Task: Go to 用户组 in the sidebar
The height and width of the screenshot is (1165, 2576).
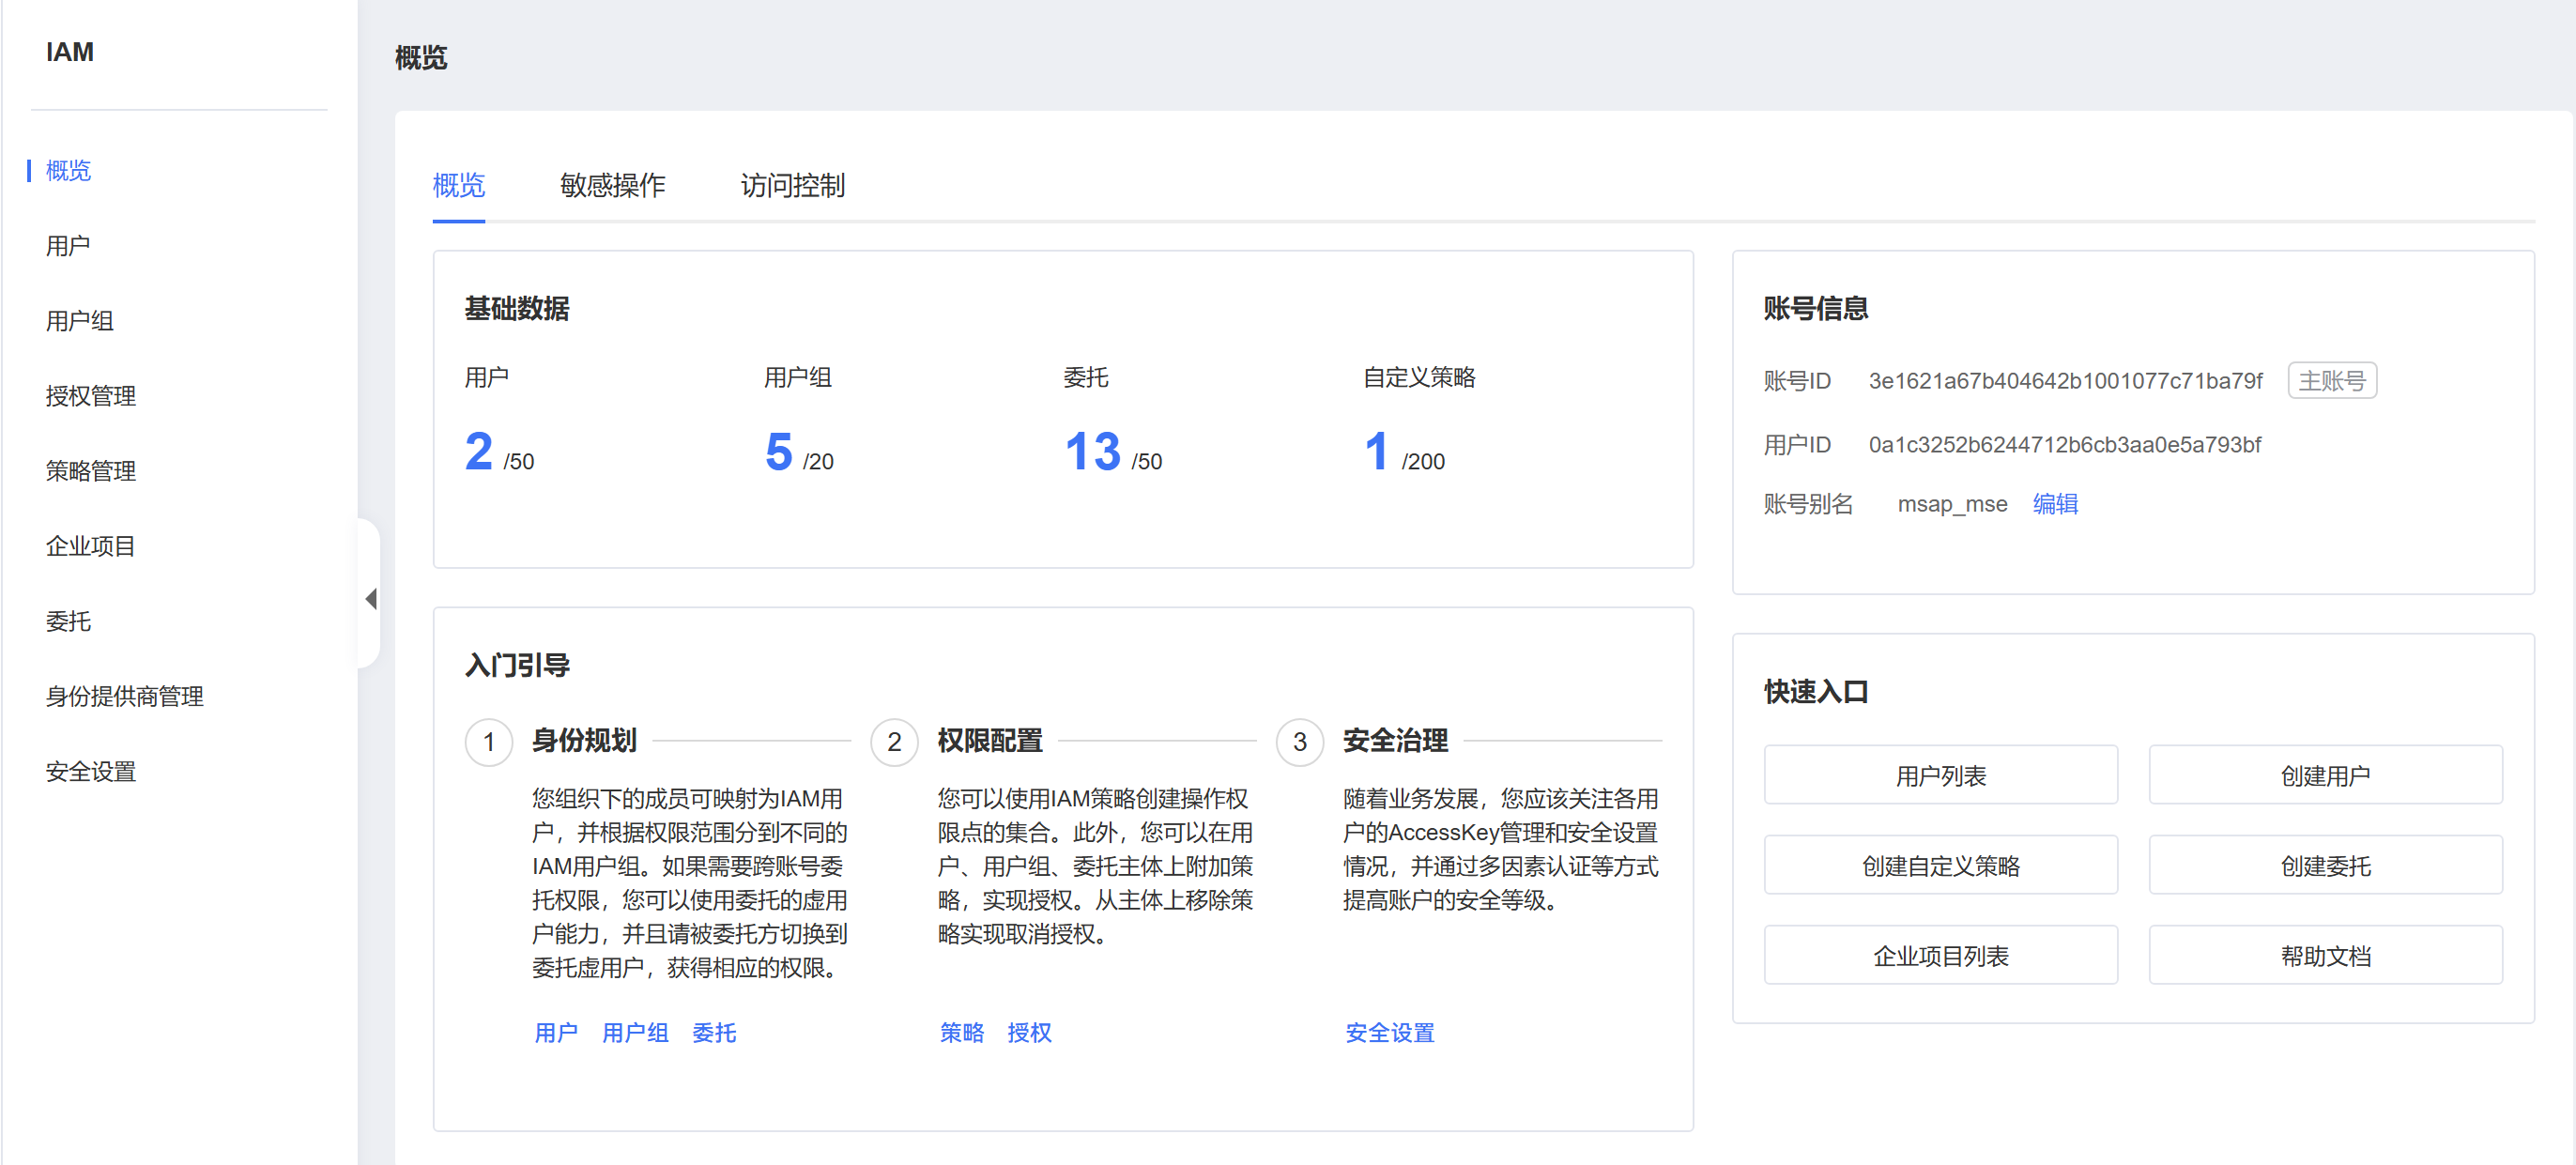Action: [80, 321]
